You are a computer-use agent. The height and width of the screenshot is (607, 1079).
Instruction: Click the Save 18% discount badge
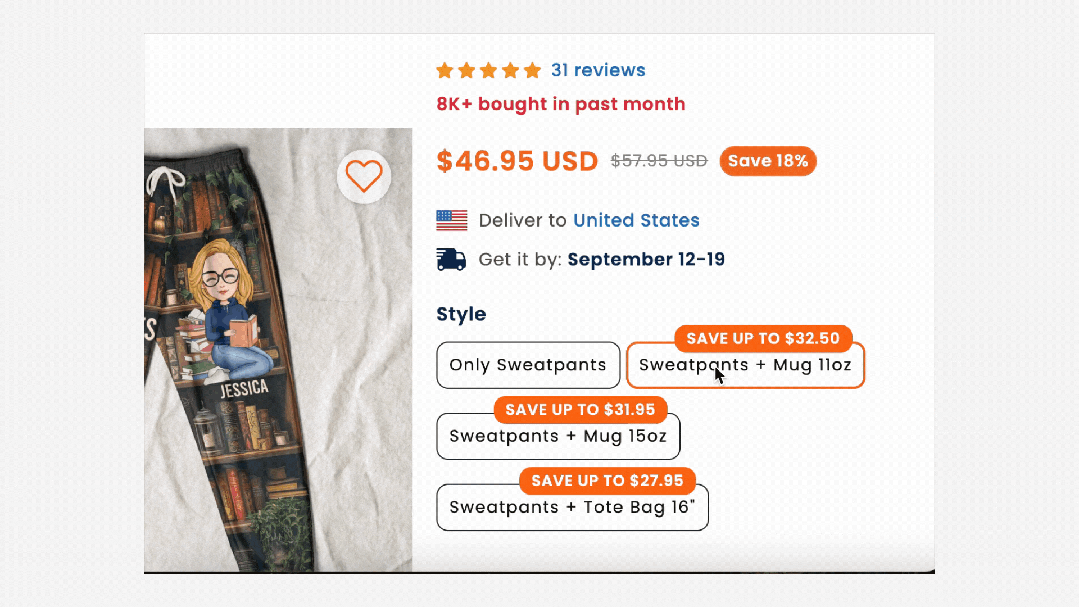[768, 161]
